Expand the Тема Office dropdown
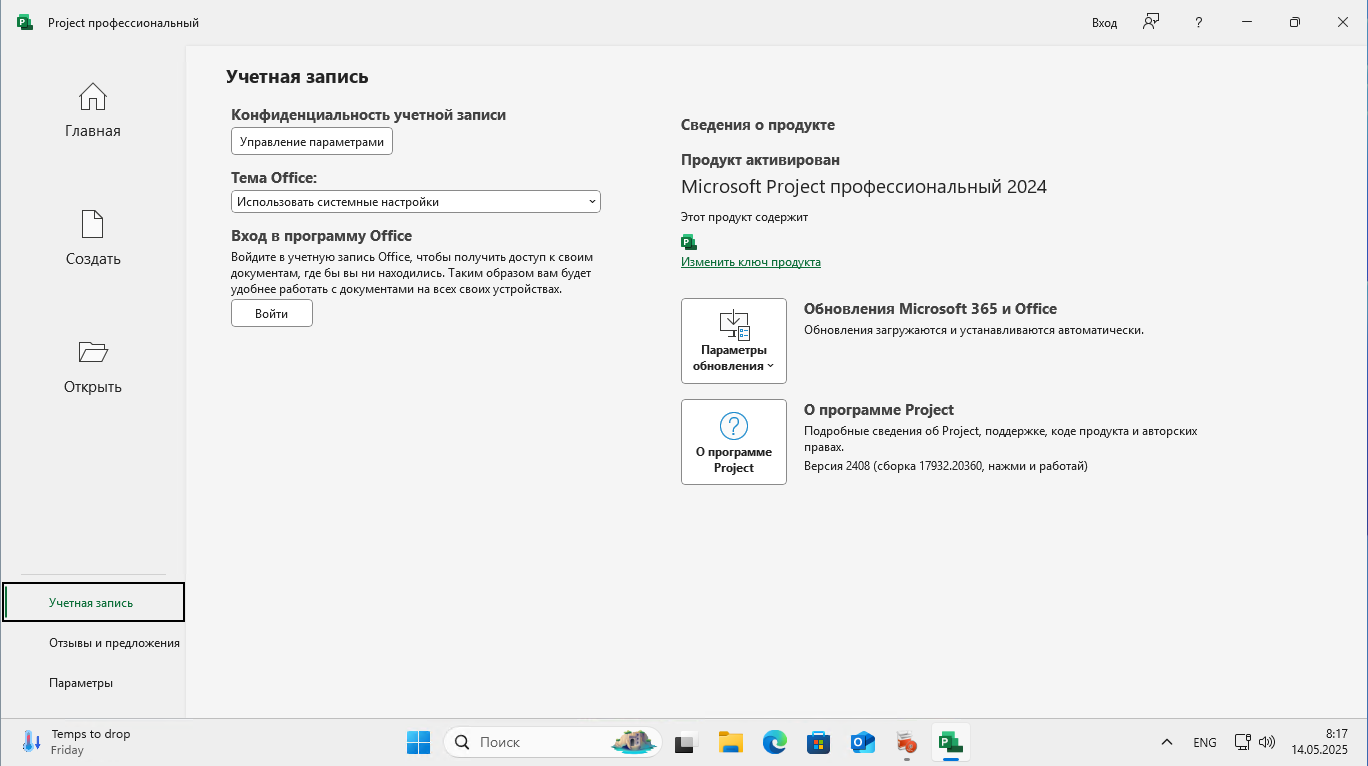 pos(415,202)
